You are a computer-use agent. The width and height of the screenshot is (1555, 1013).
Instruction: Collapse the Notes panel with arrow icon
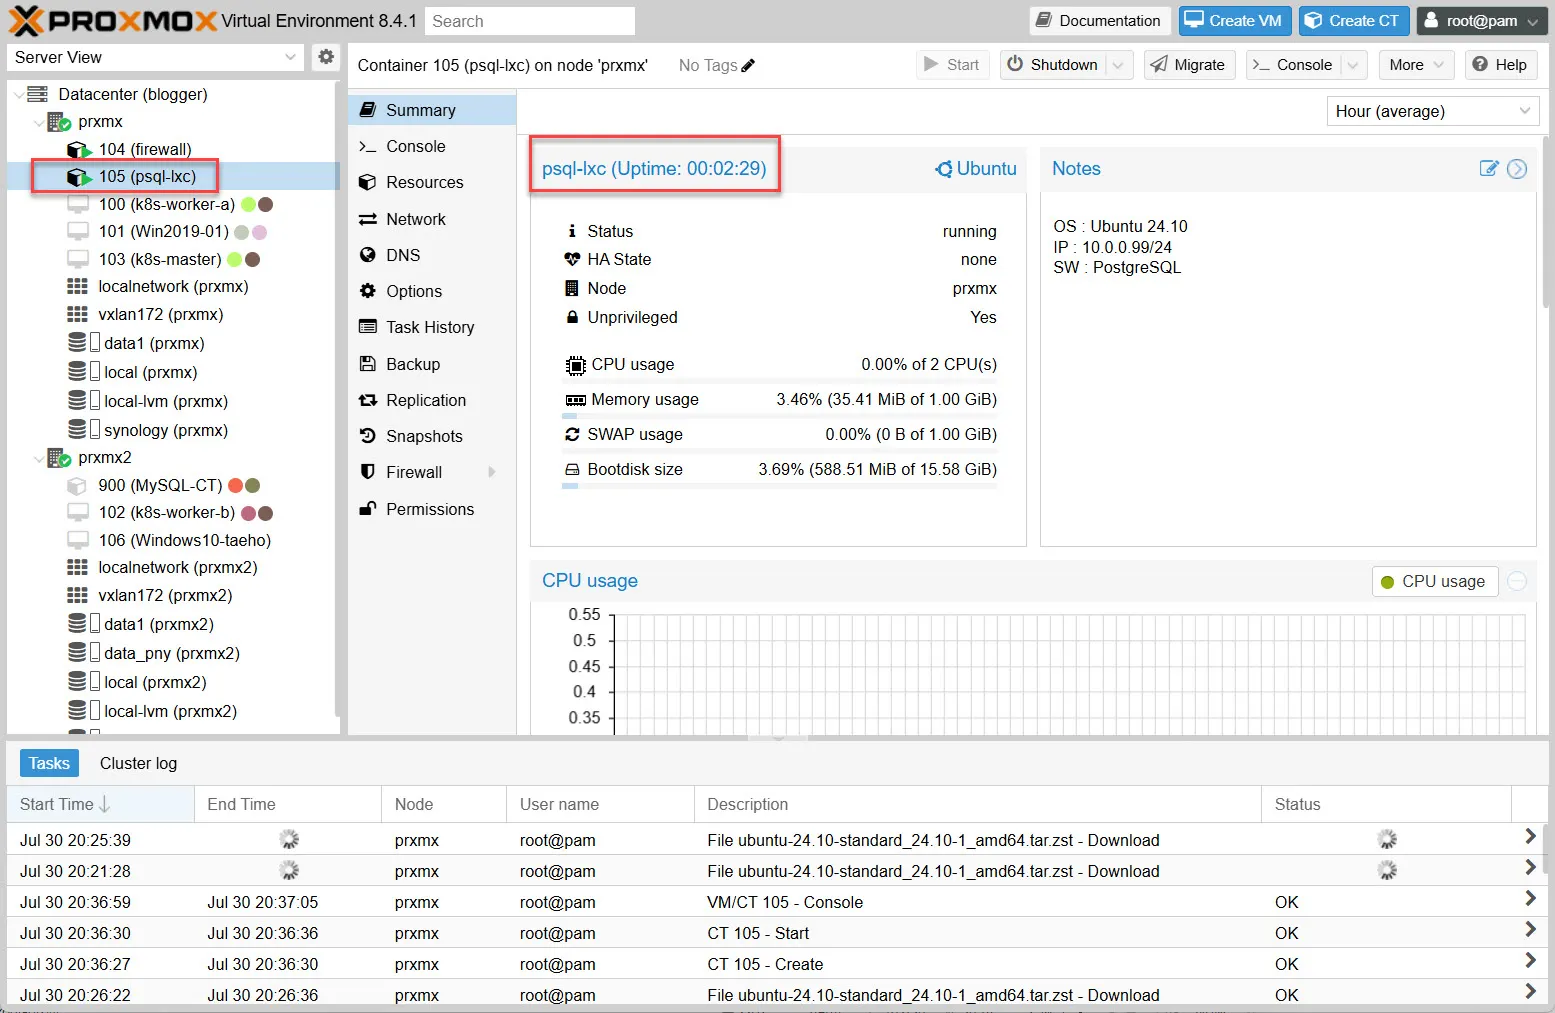click(1517, 169)
